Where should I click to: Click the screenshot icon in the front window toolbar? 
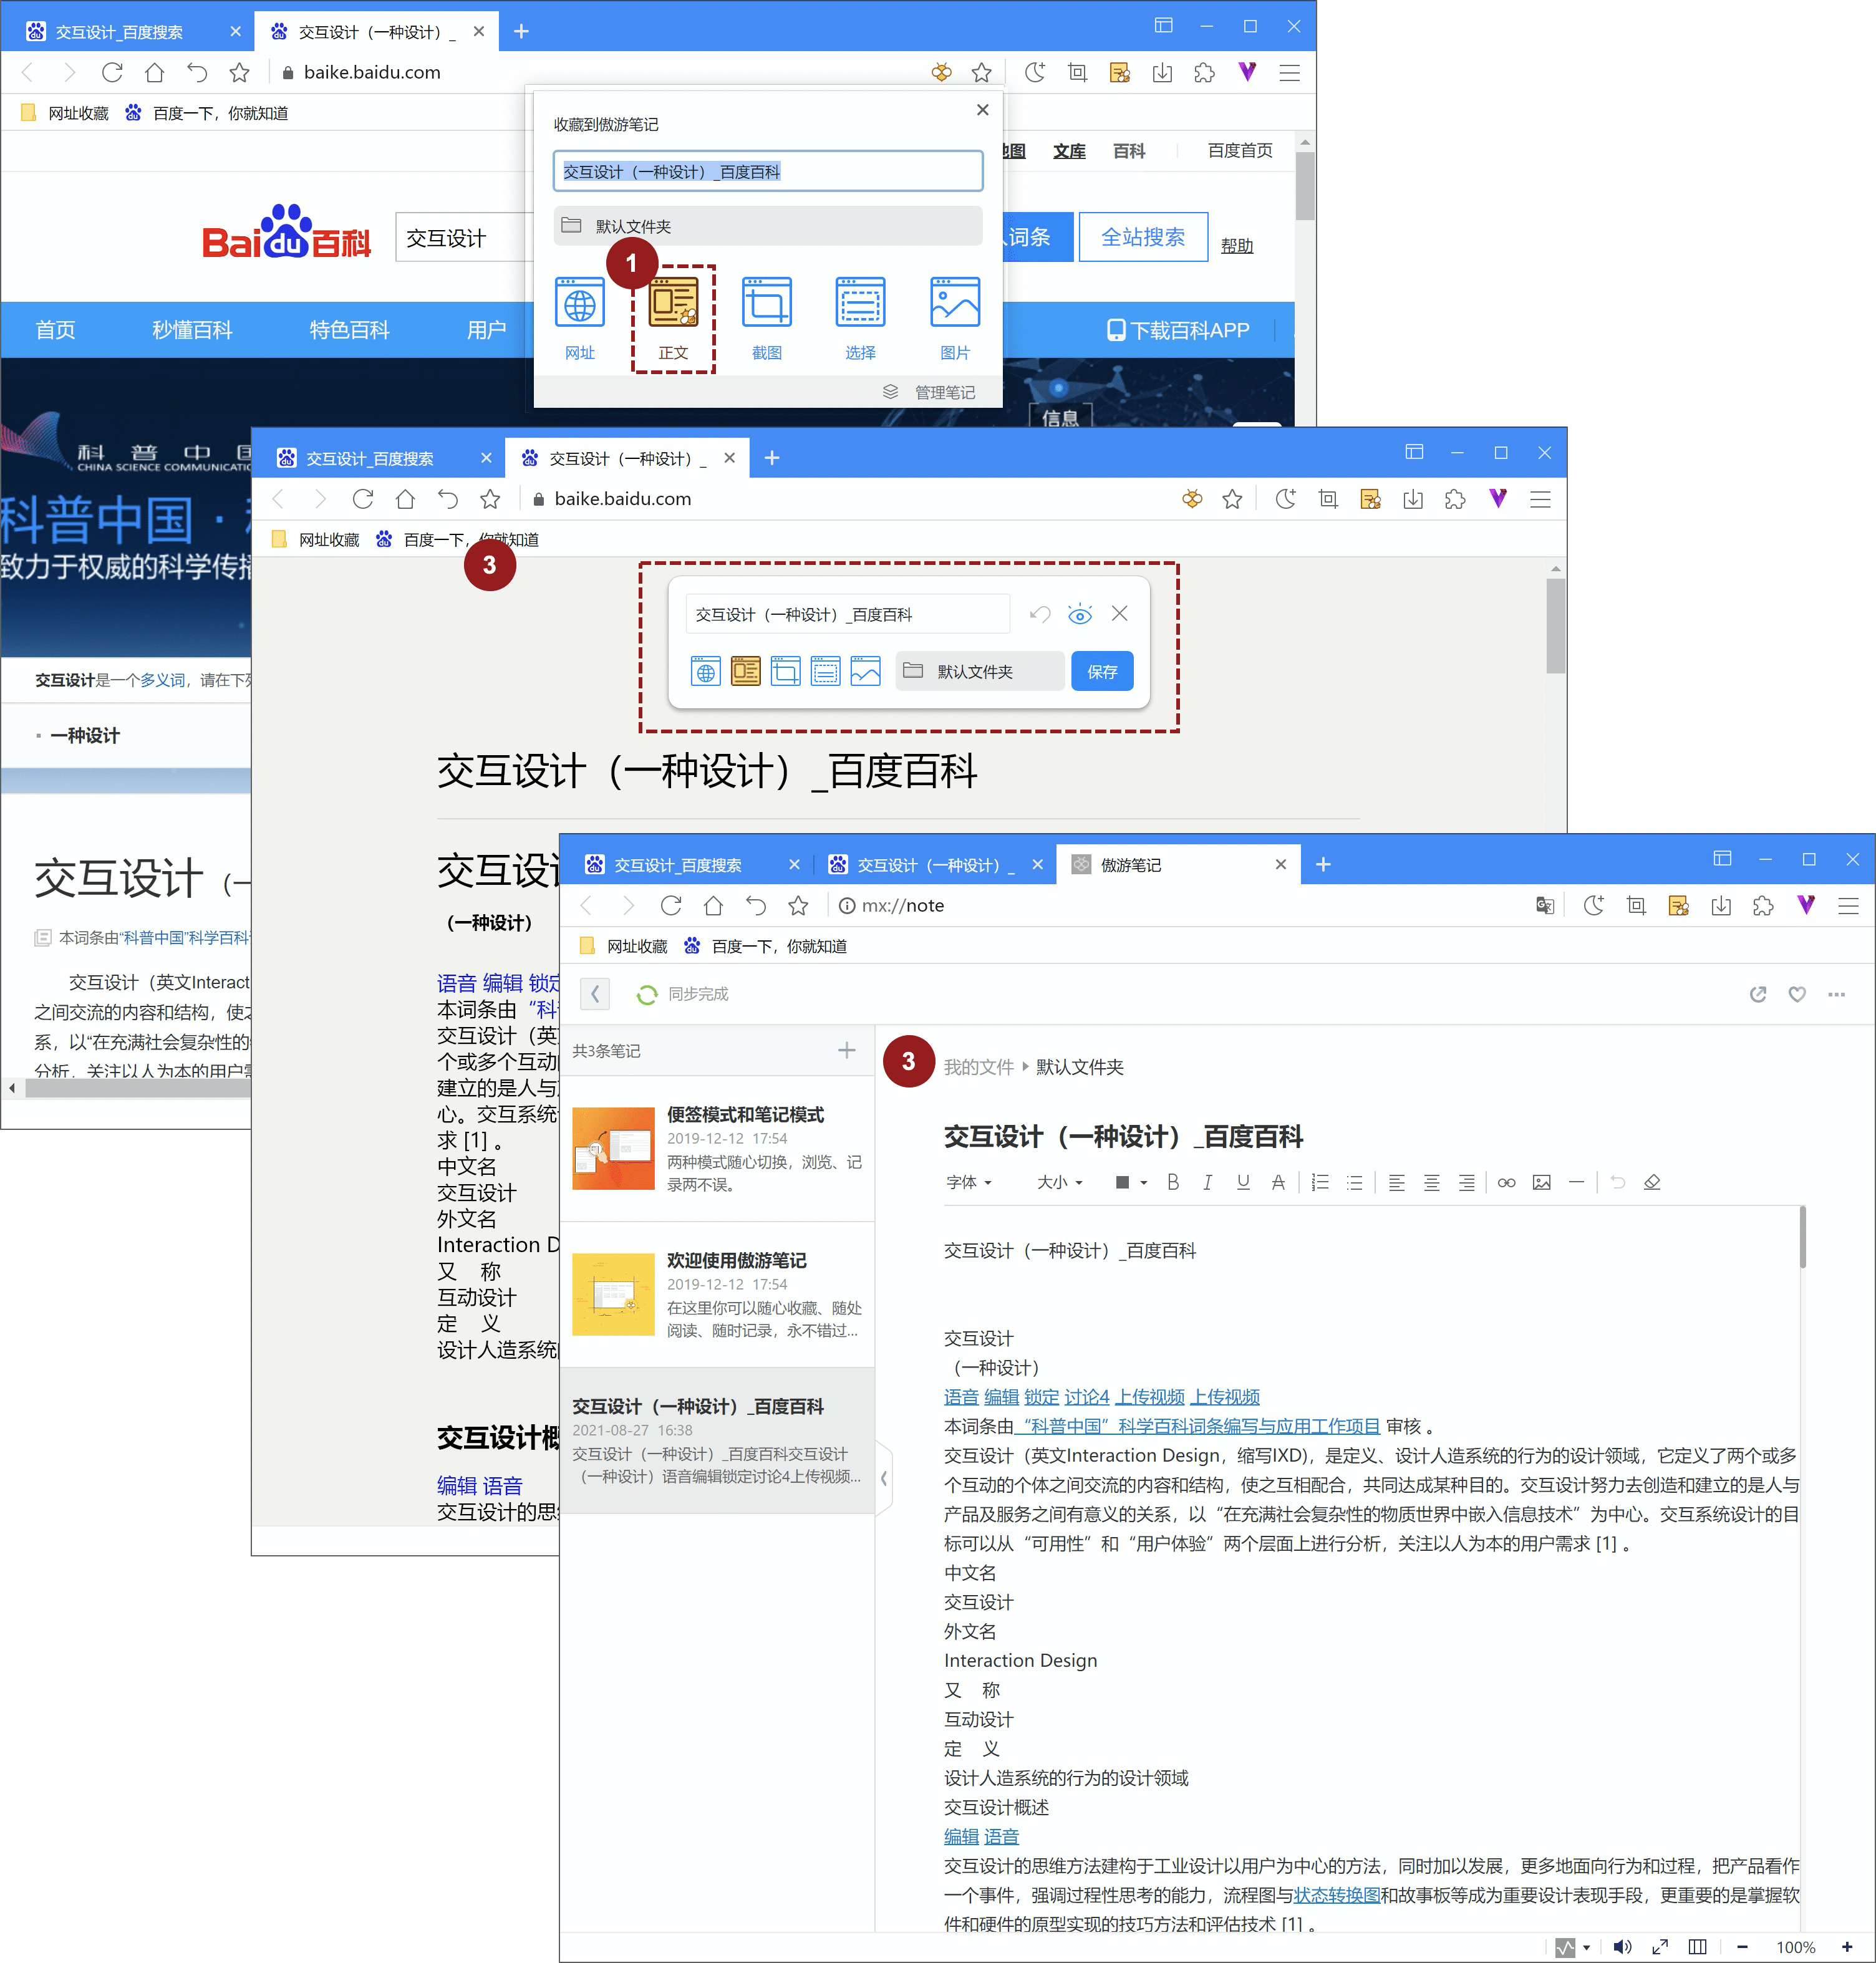[x=1636, y=905]
